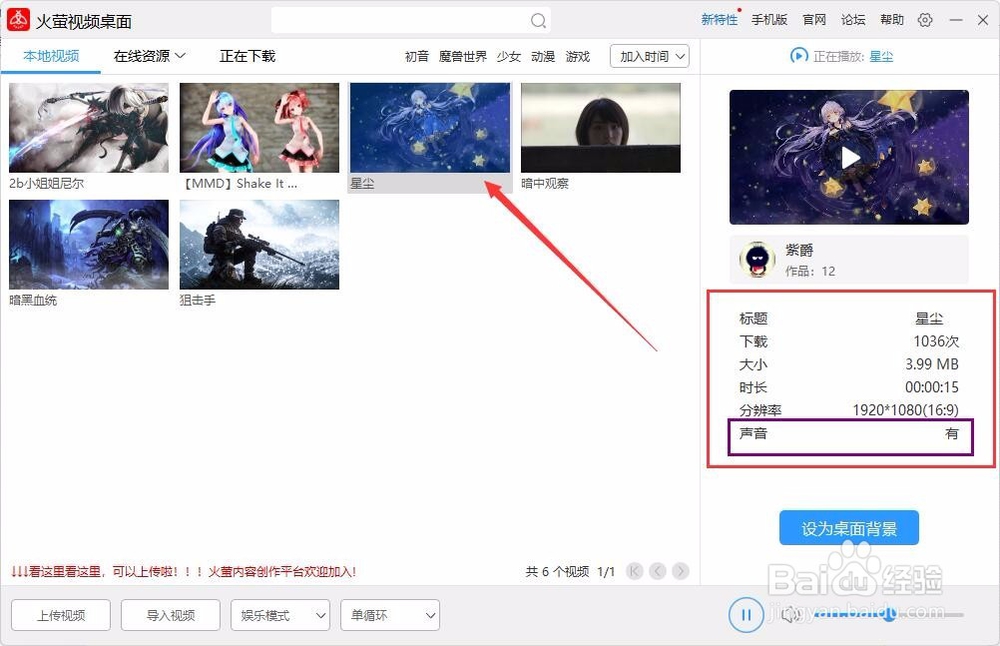Mute with the speaker volume icon
1000x646 pixels.
tap(791, 615)
